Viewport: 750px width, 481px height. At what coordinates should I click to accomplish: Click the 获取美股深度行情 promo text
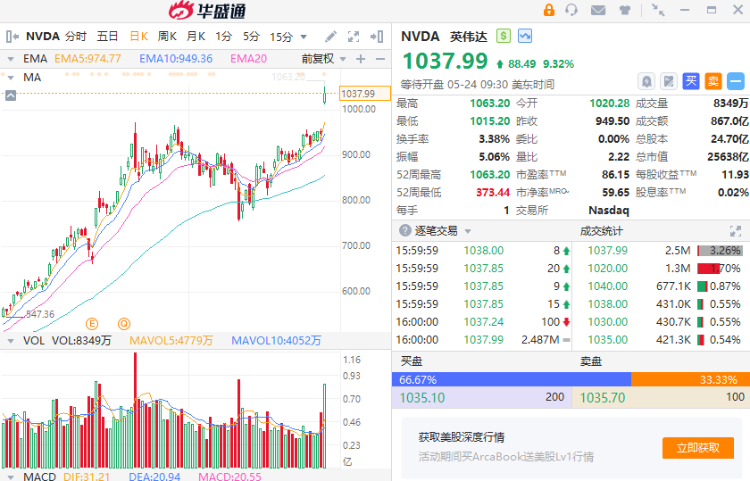coord(462,437)
